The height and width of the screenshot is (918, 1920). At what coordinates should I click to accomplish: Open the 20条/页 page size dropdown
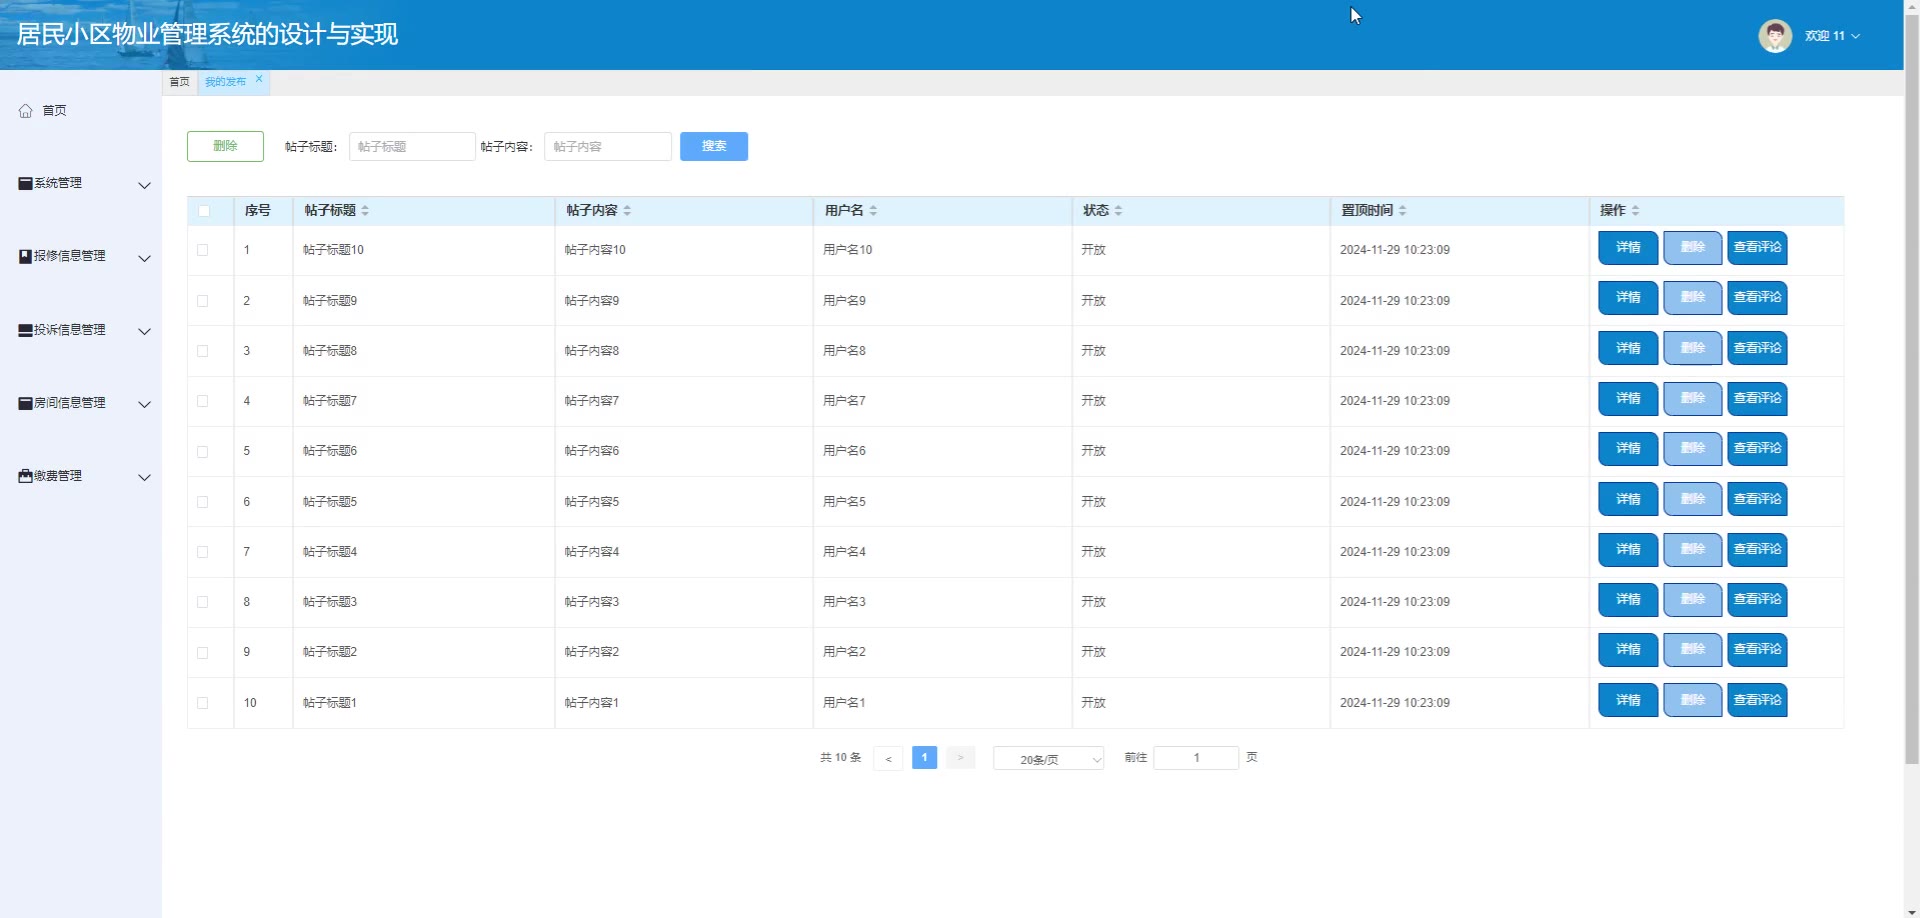tap(1048, 759)
